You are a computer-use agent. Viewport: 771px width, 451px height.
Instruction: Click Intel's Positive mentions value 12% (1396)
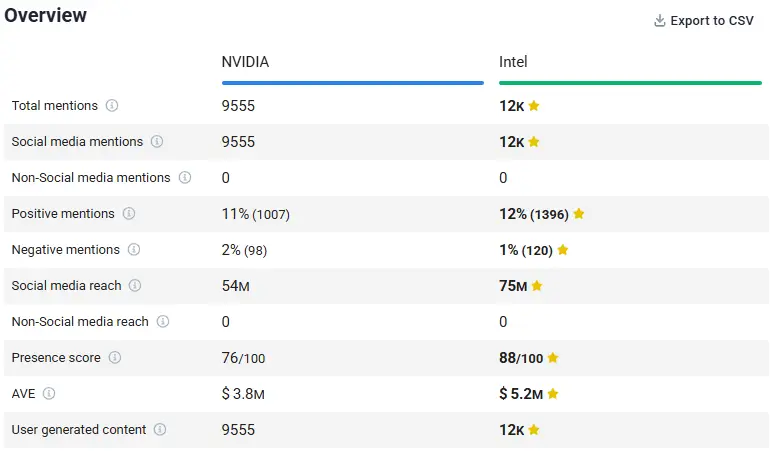534,214
